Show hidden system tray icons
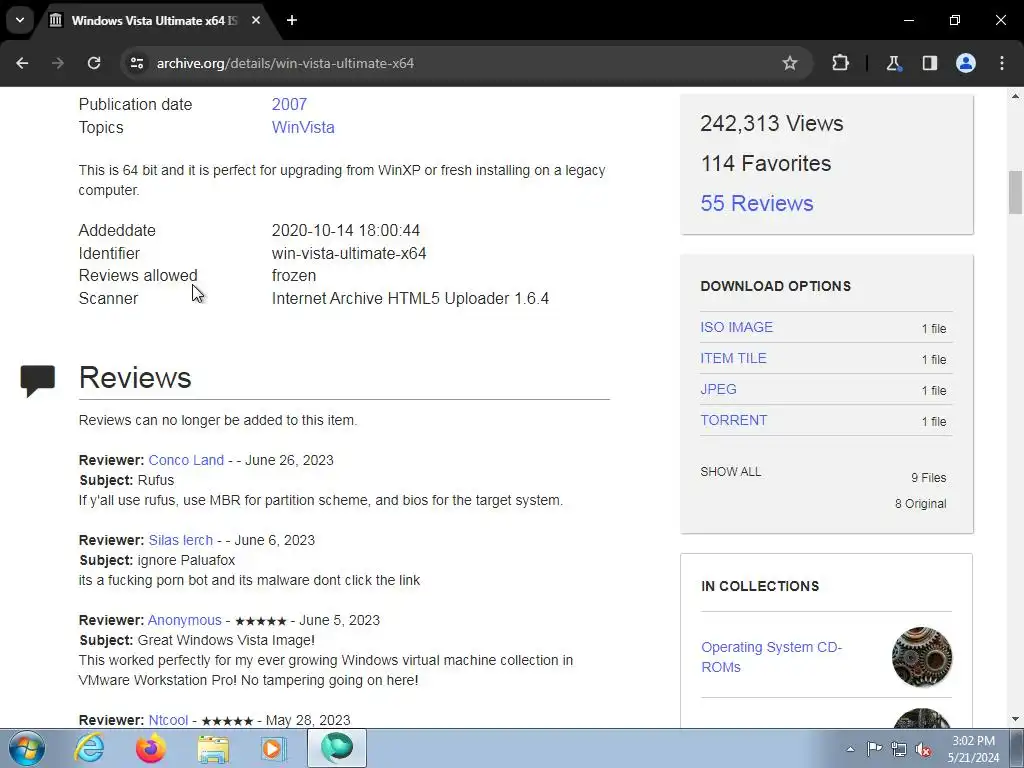Viewport: 1024px width, 768px height. click(850, 749)
